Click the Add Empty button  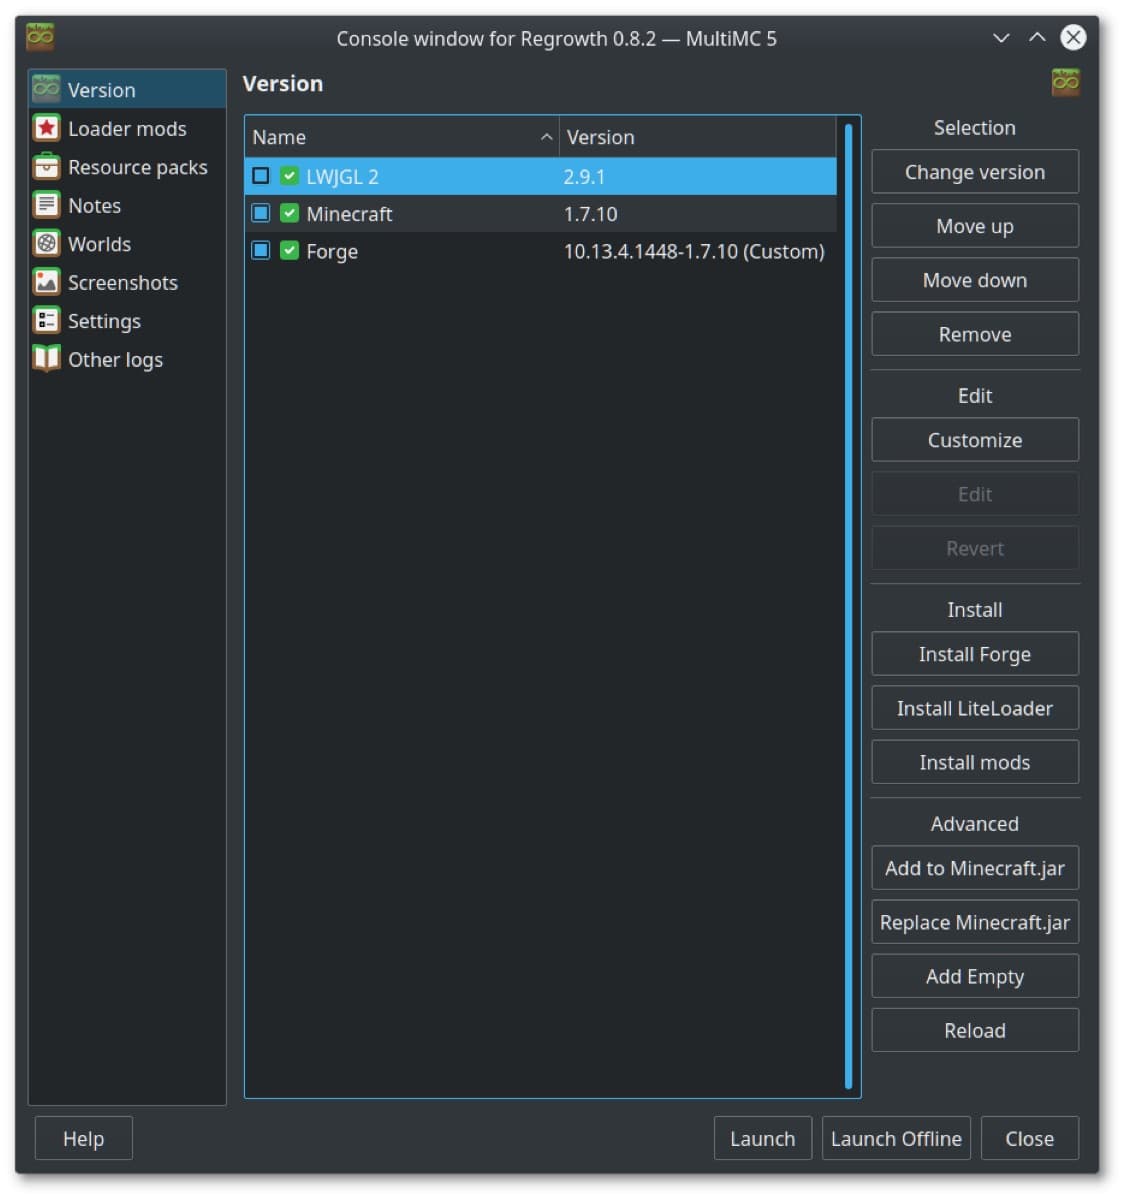pos(975,976)
